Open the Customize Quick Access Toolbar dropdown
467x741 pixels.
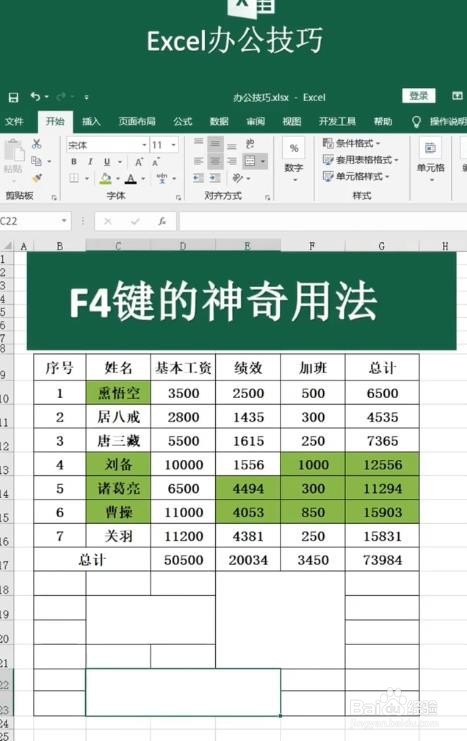coord(86,97)
